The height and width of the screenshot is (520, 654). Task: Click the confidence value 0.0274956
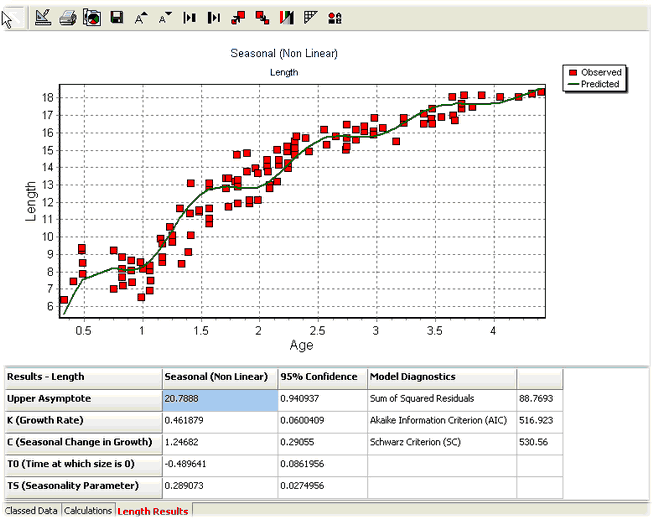click(x=322, y=487)
